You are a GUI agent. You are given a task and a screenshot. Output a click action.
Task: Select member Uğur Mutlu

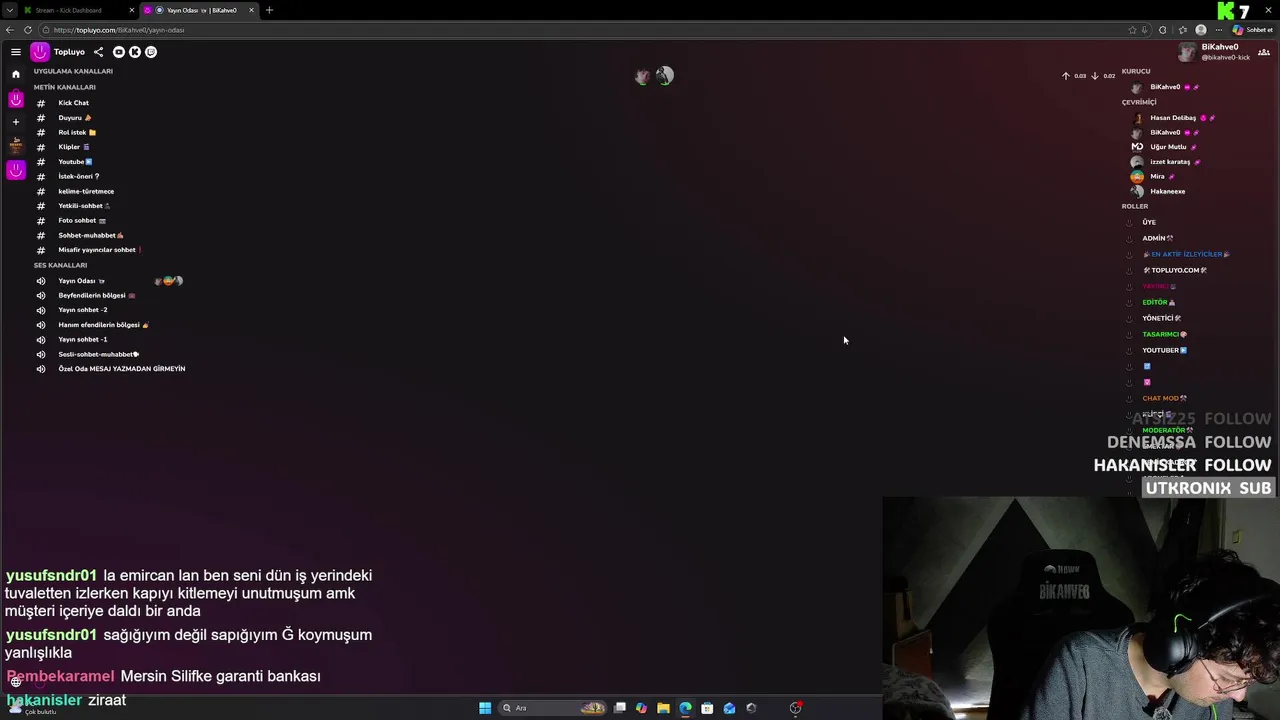tap(1168, 147)
